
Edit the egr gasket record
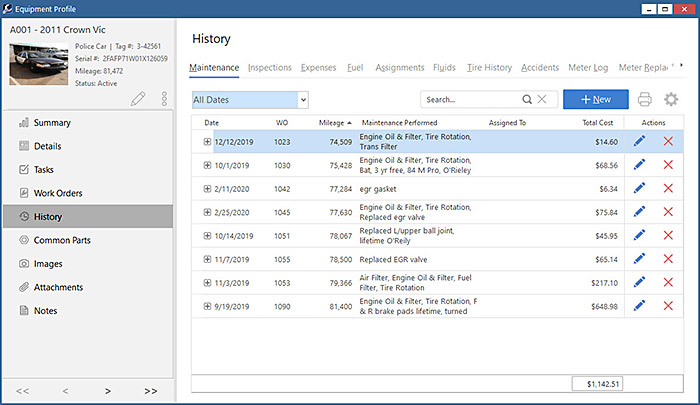(639, 188)
